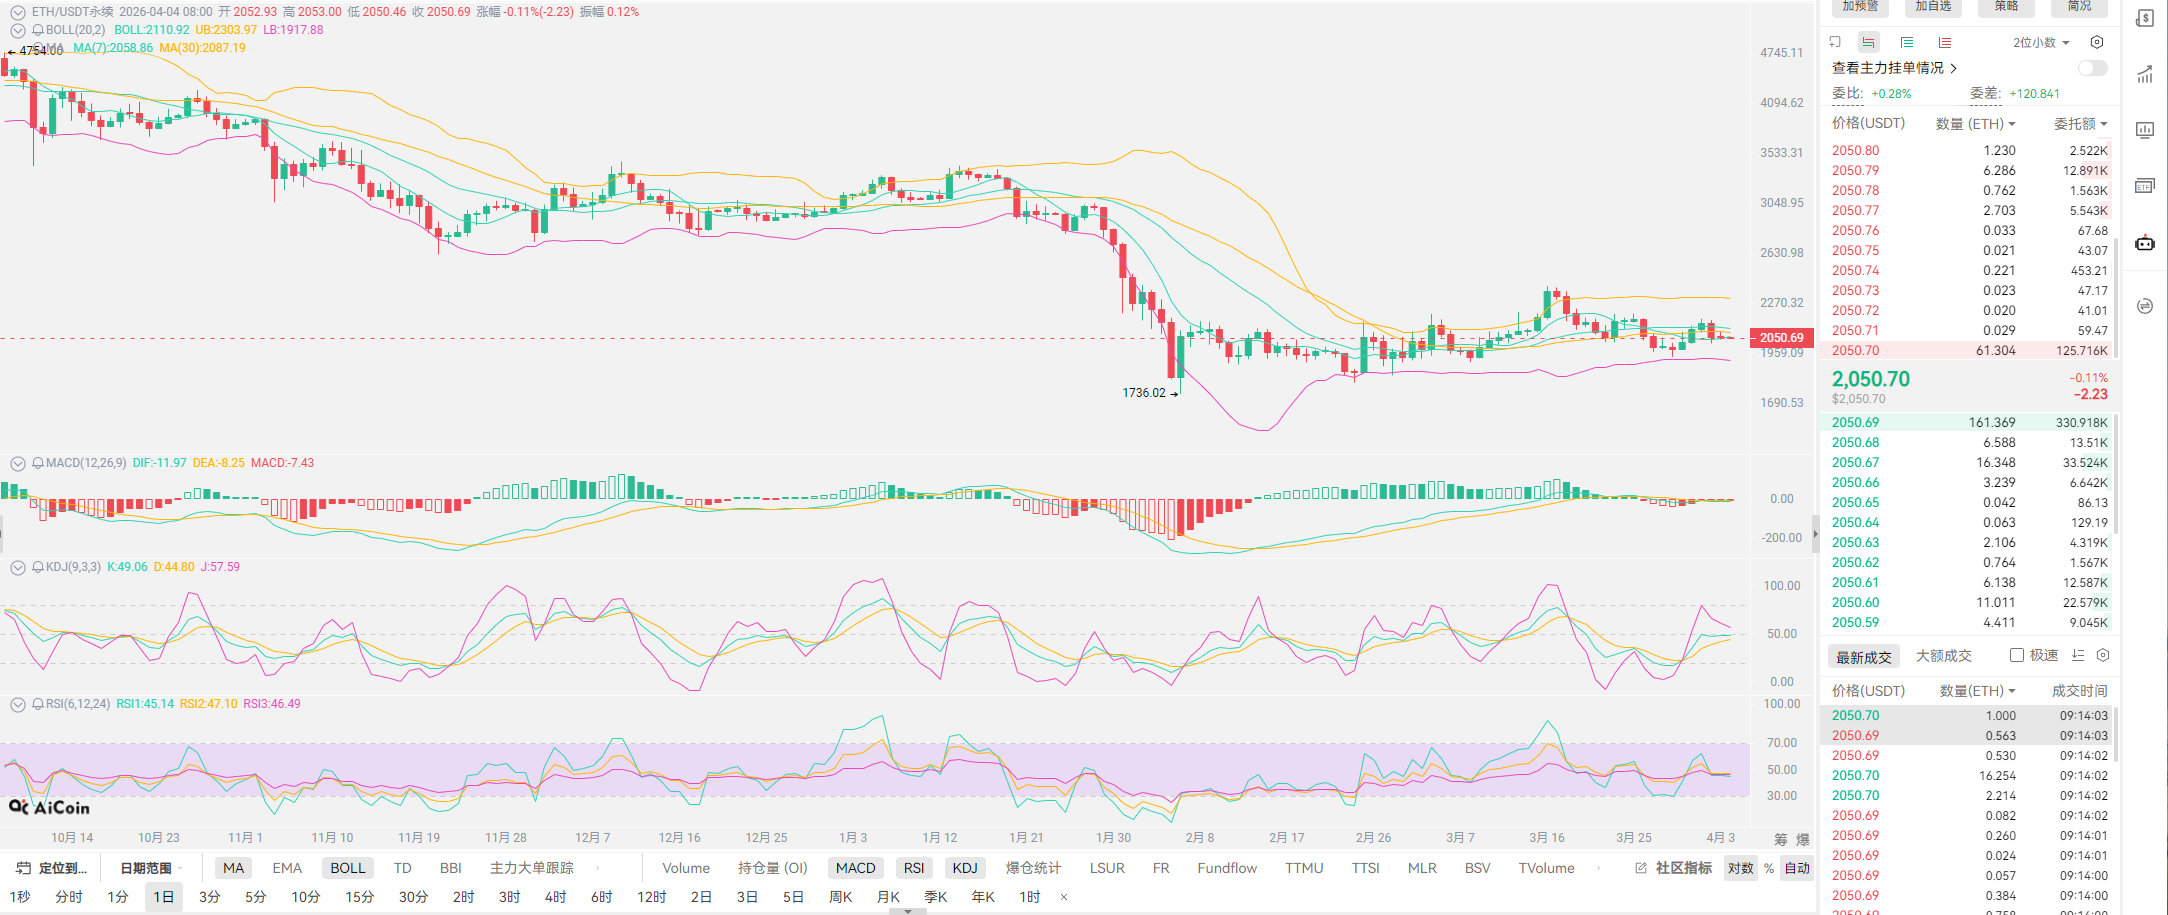Click the 加自选 button
Viewport: 2168px width, 915px height.
(x=1933, y=7)
